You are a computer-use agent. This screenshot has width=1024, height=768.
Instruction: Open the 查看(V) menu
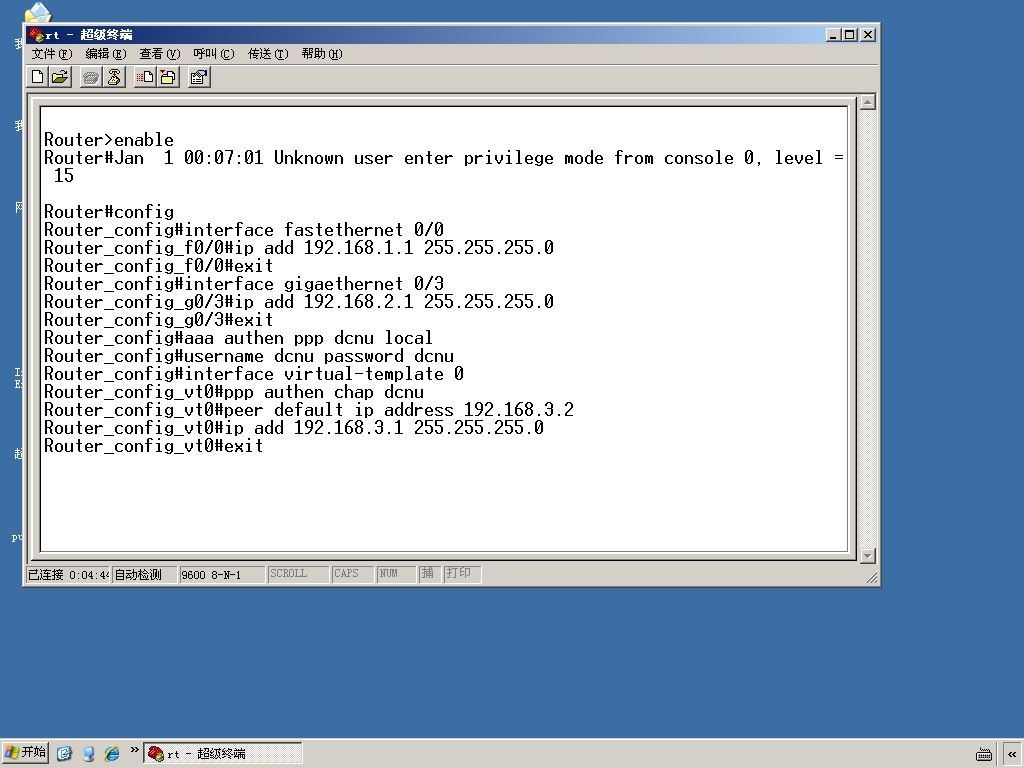(159, 54)
